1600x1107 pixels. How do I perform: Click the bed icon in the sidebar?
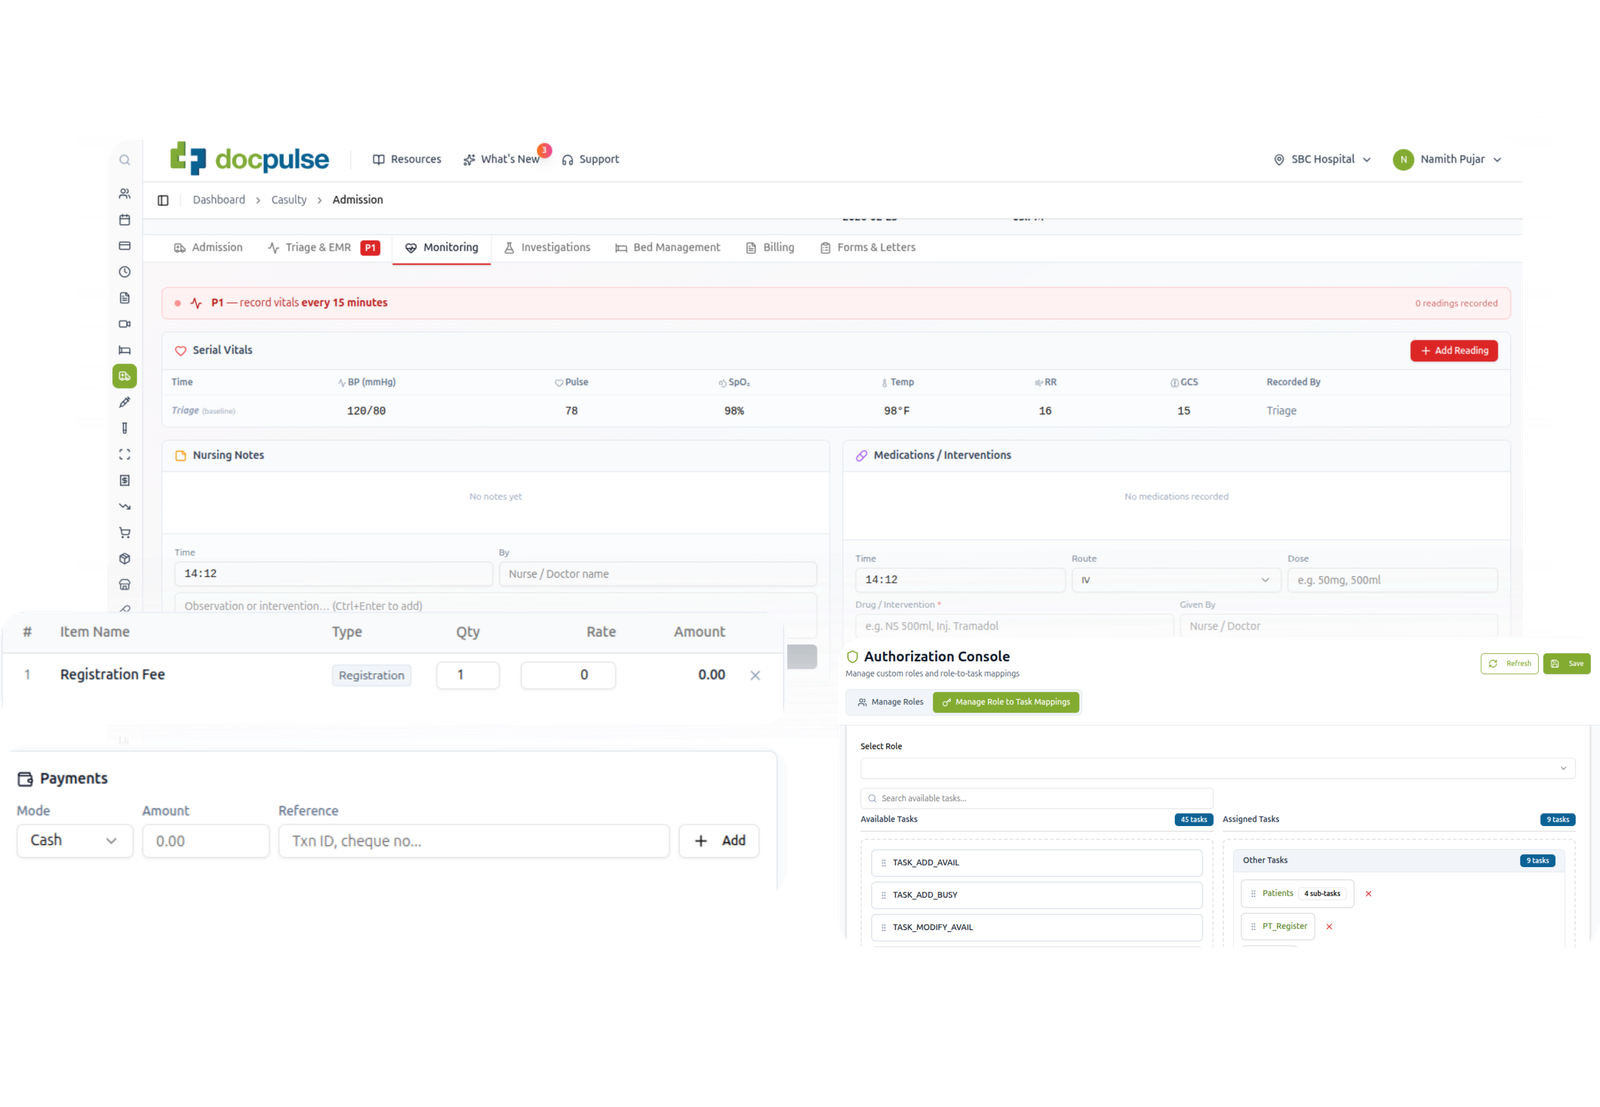pos(124,350)
